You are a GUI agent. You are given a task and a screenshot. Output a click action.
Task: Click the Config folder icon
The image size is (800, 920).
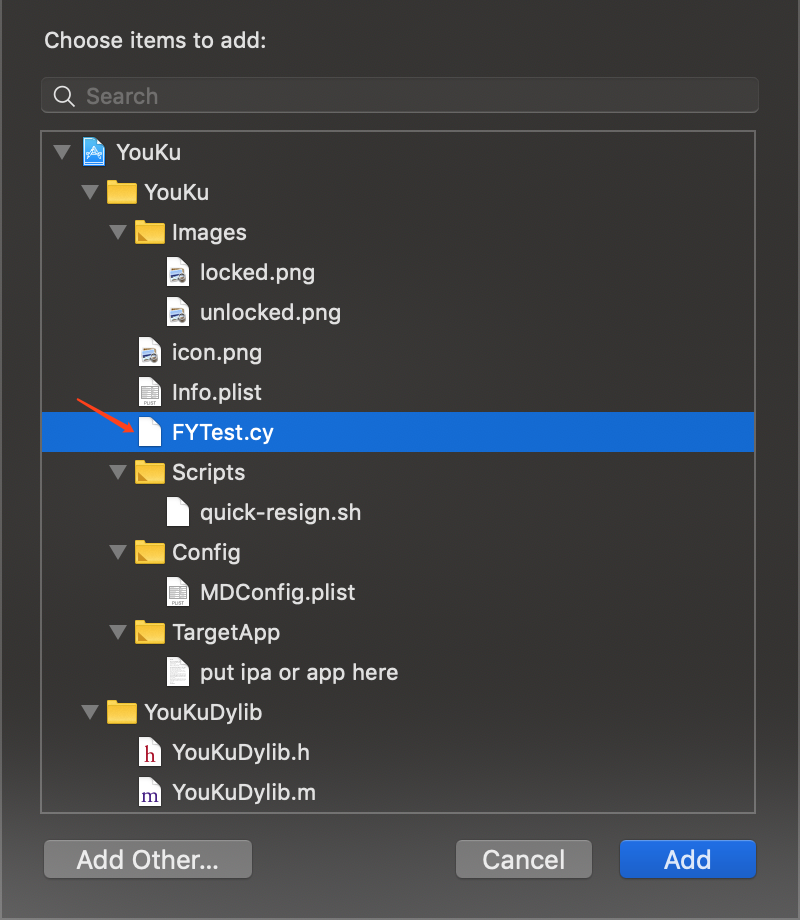click(150, 552)
